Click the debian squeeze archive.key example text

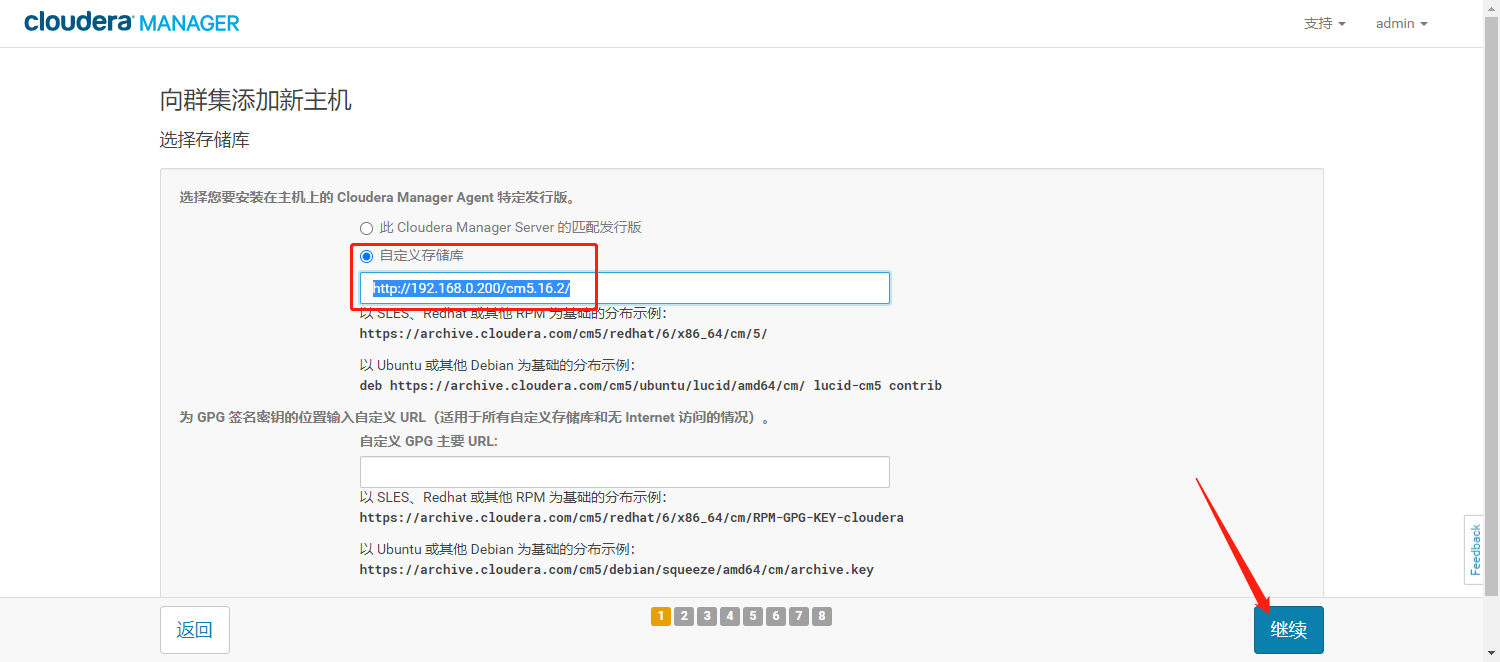(617, 570)
